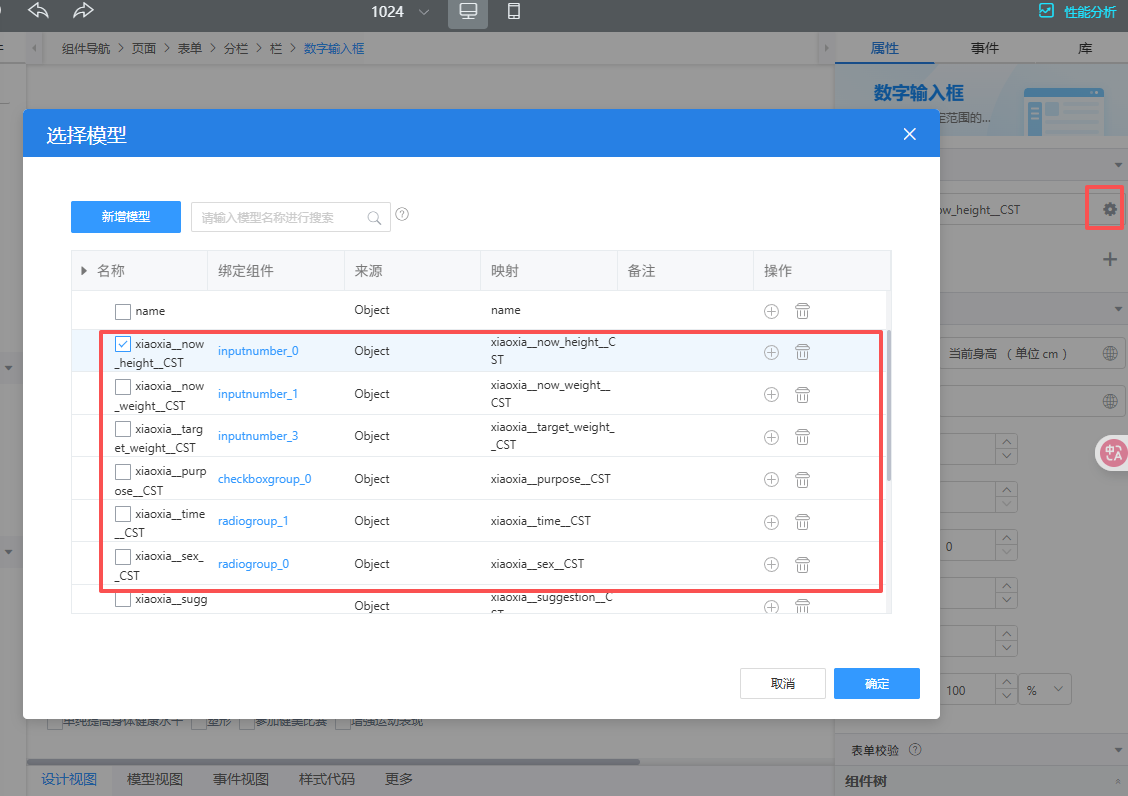Check the name model checkbox
This screenshot has height=796, width=1128.
tap(123, 311)
